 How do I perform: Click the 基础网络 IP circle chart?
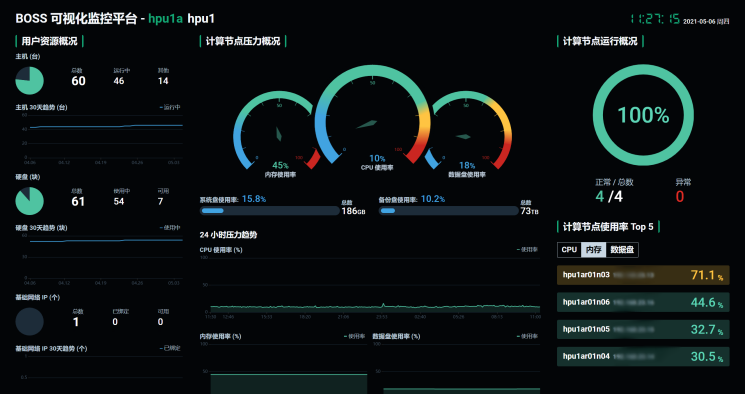click(x=29, y=322)
